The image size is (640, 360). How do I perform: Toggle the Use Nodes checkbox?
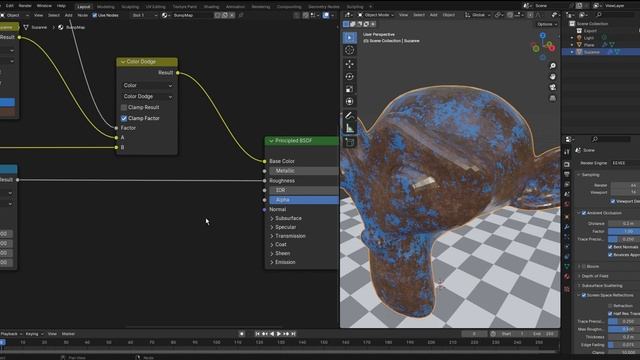tap(95, 15)
